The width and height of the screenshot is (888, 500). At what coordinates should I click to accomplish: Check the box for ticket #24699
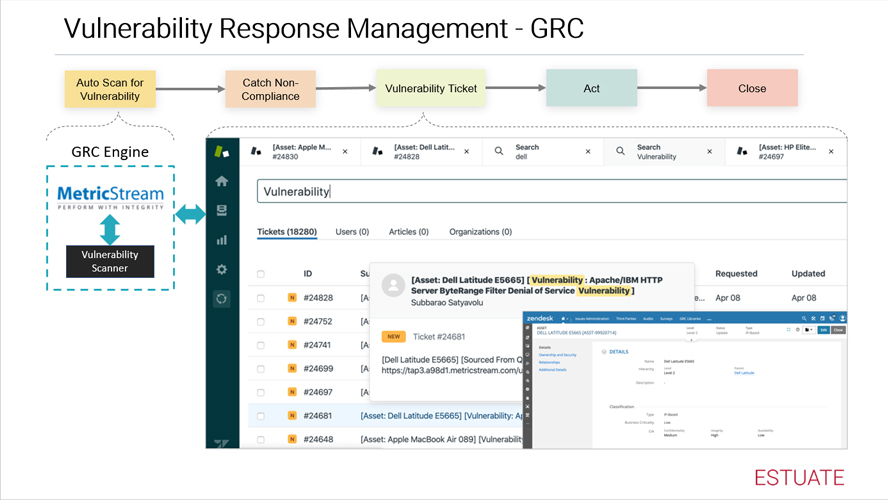click(x=261, y=369)
